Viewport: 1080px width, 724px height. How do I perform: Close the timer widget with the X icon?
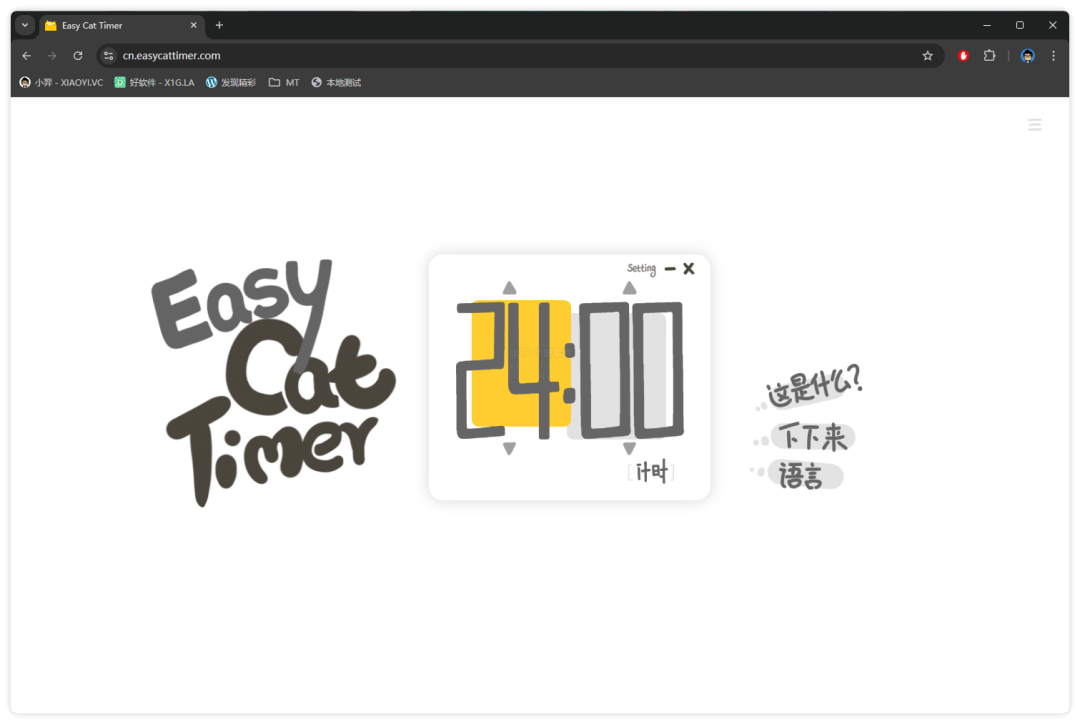click(x=689, y=269)
